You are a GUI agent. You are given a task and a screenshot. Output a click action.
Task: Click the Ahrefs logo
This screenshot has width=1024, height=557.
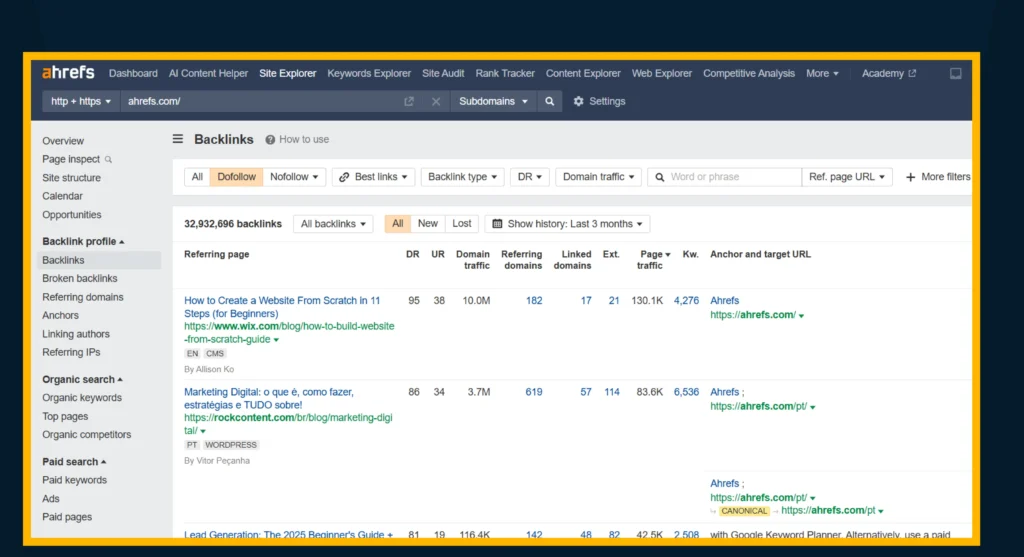[x=68, y=73]
